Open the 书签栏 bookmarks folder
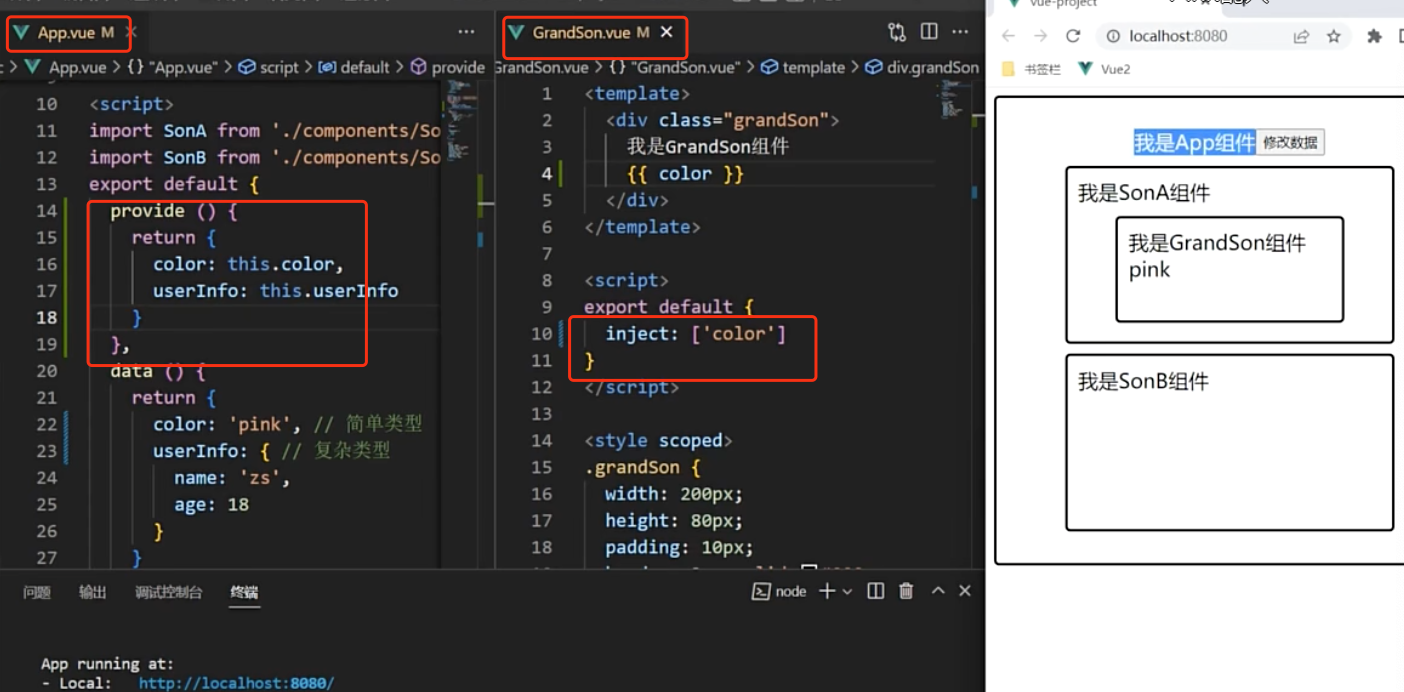The width and height of the screenshot is (1404, 692). coord(1031,69)
